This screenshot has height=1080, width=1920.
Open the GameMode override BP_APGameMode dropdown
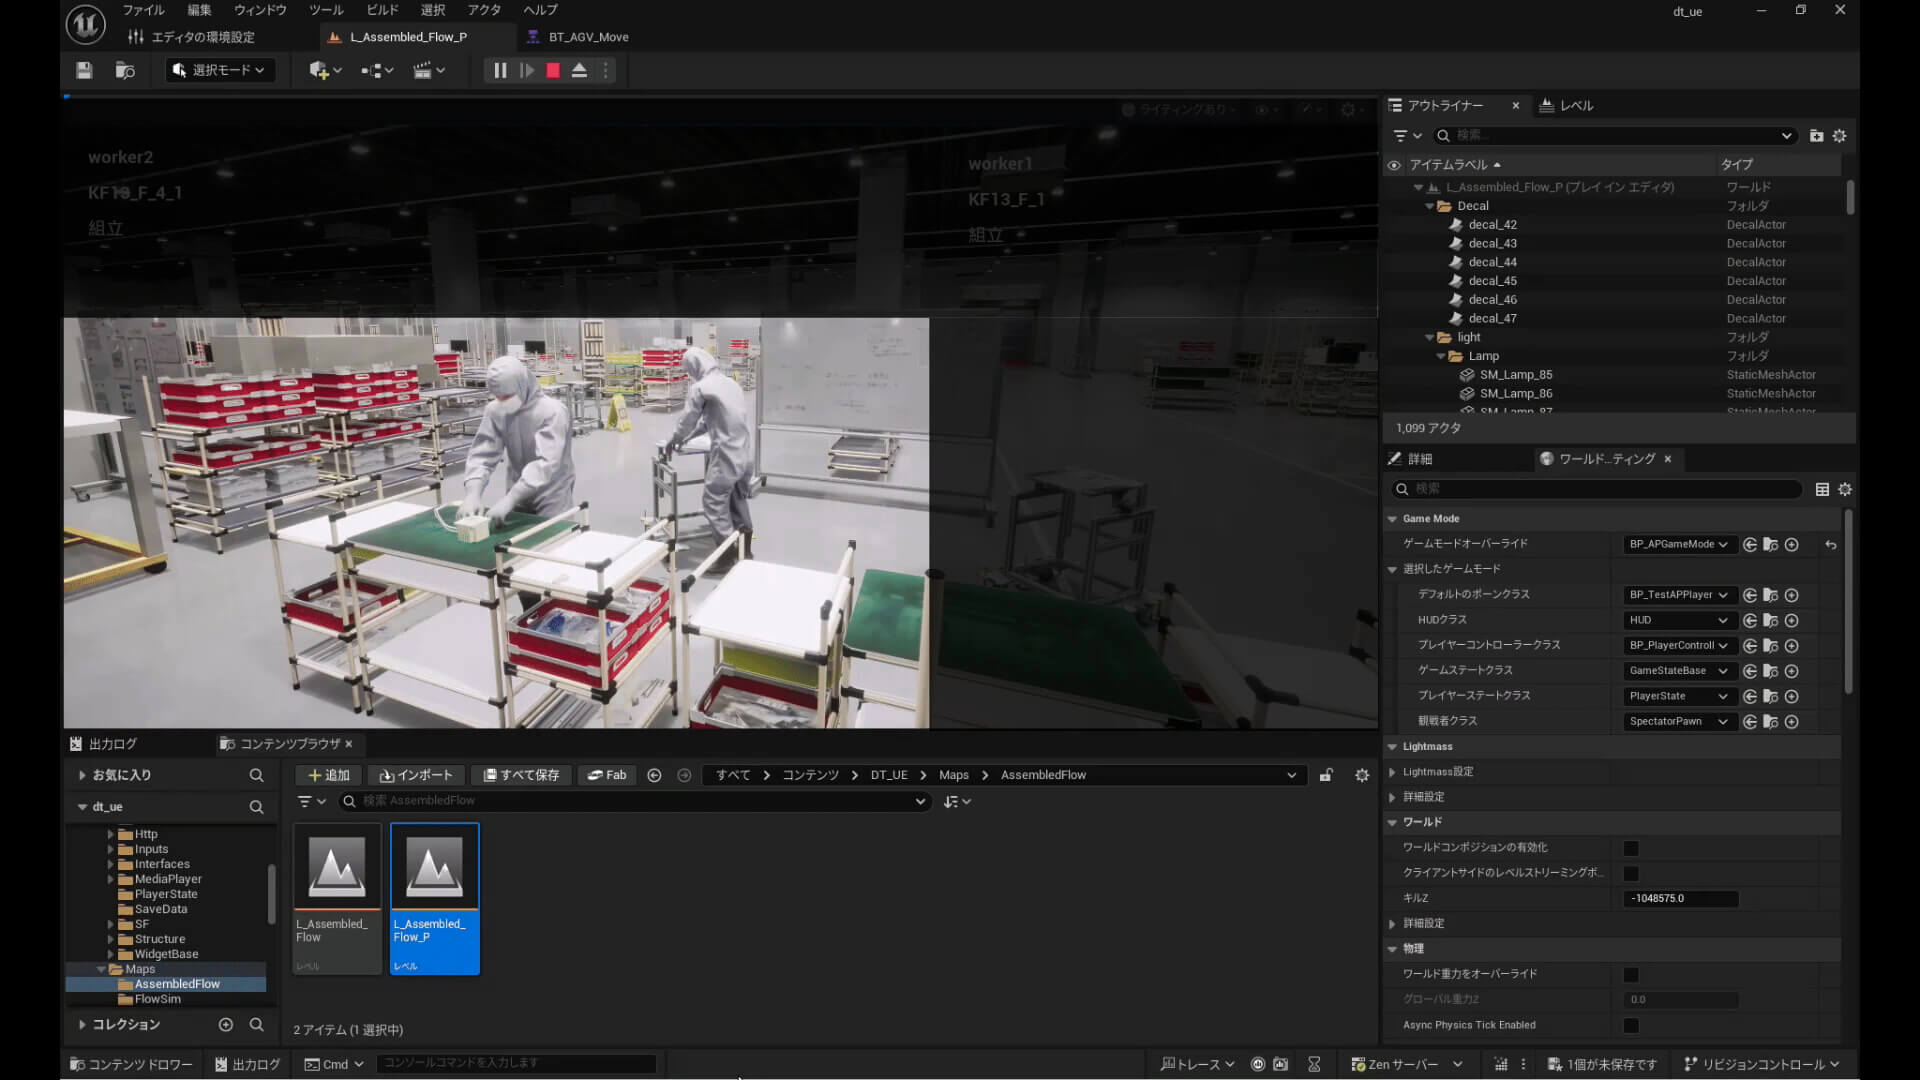(1678, 545)
